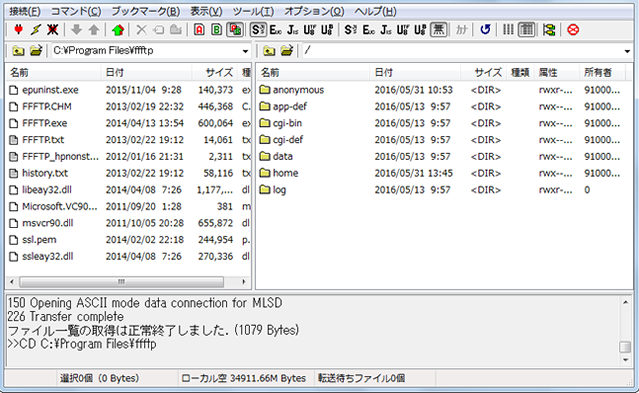This screenshot has height=393, width=639.
Task: Sort remote list by 属性 column header
Action: tap(556, 73)
